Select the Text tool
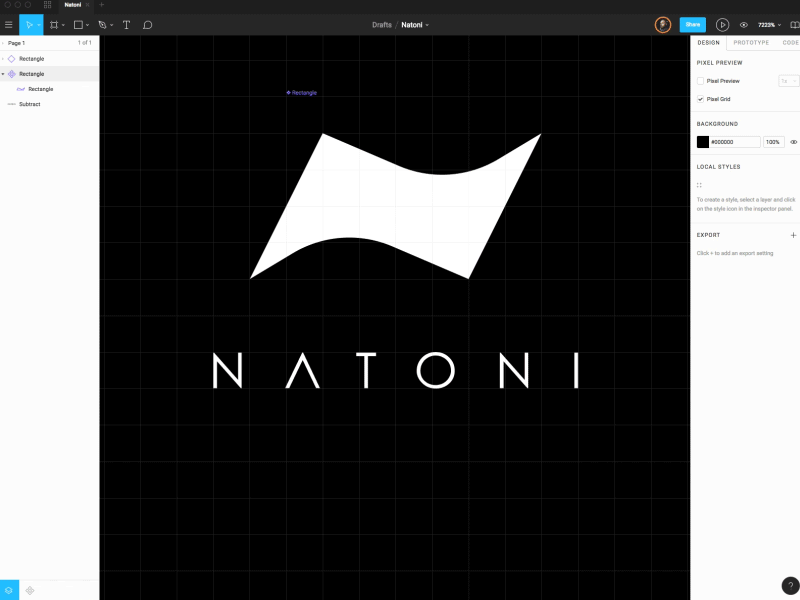This screenshot has width=800, height=600. (126, 25)
